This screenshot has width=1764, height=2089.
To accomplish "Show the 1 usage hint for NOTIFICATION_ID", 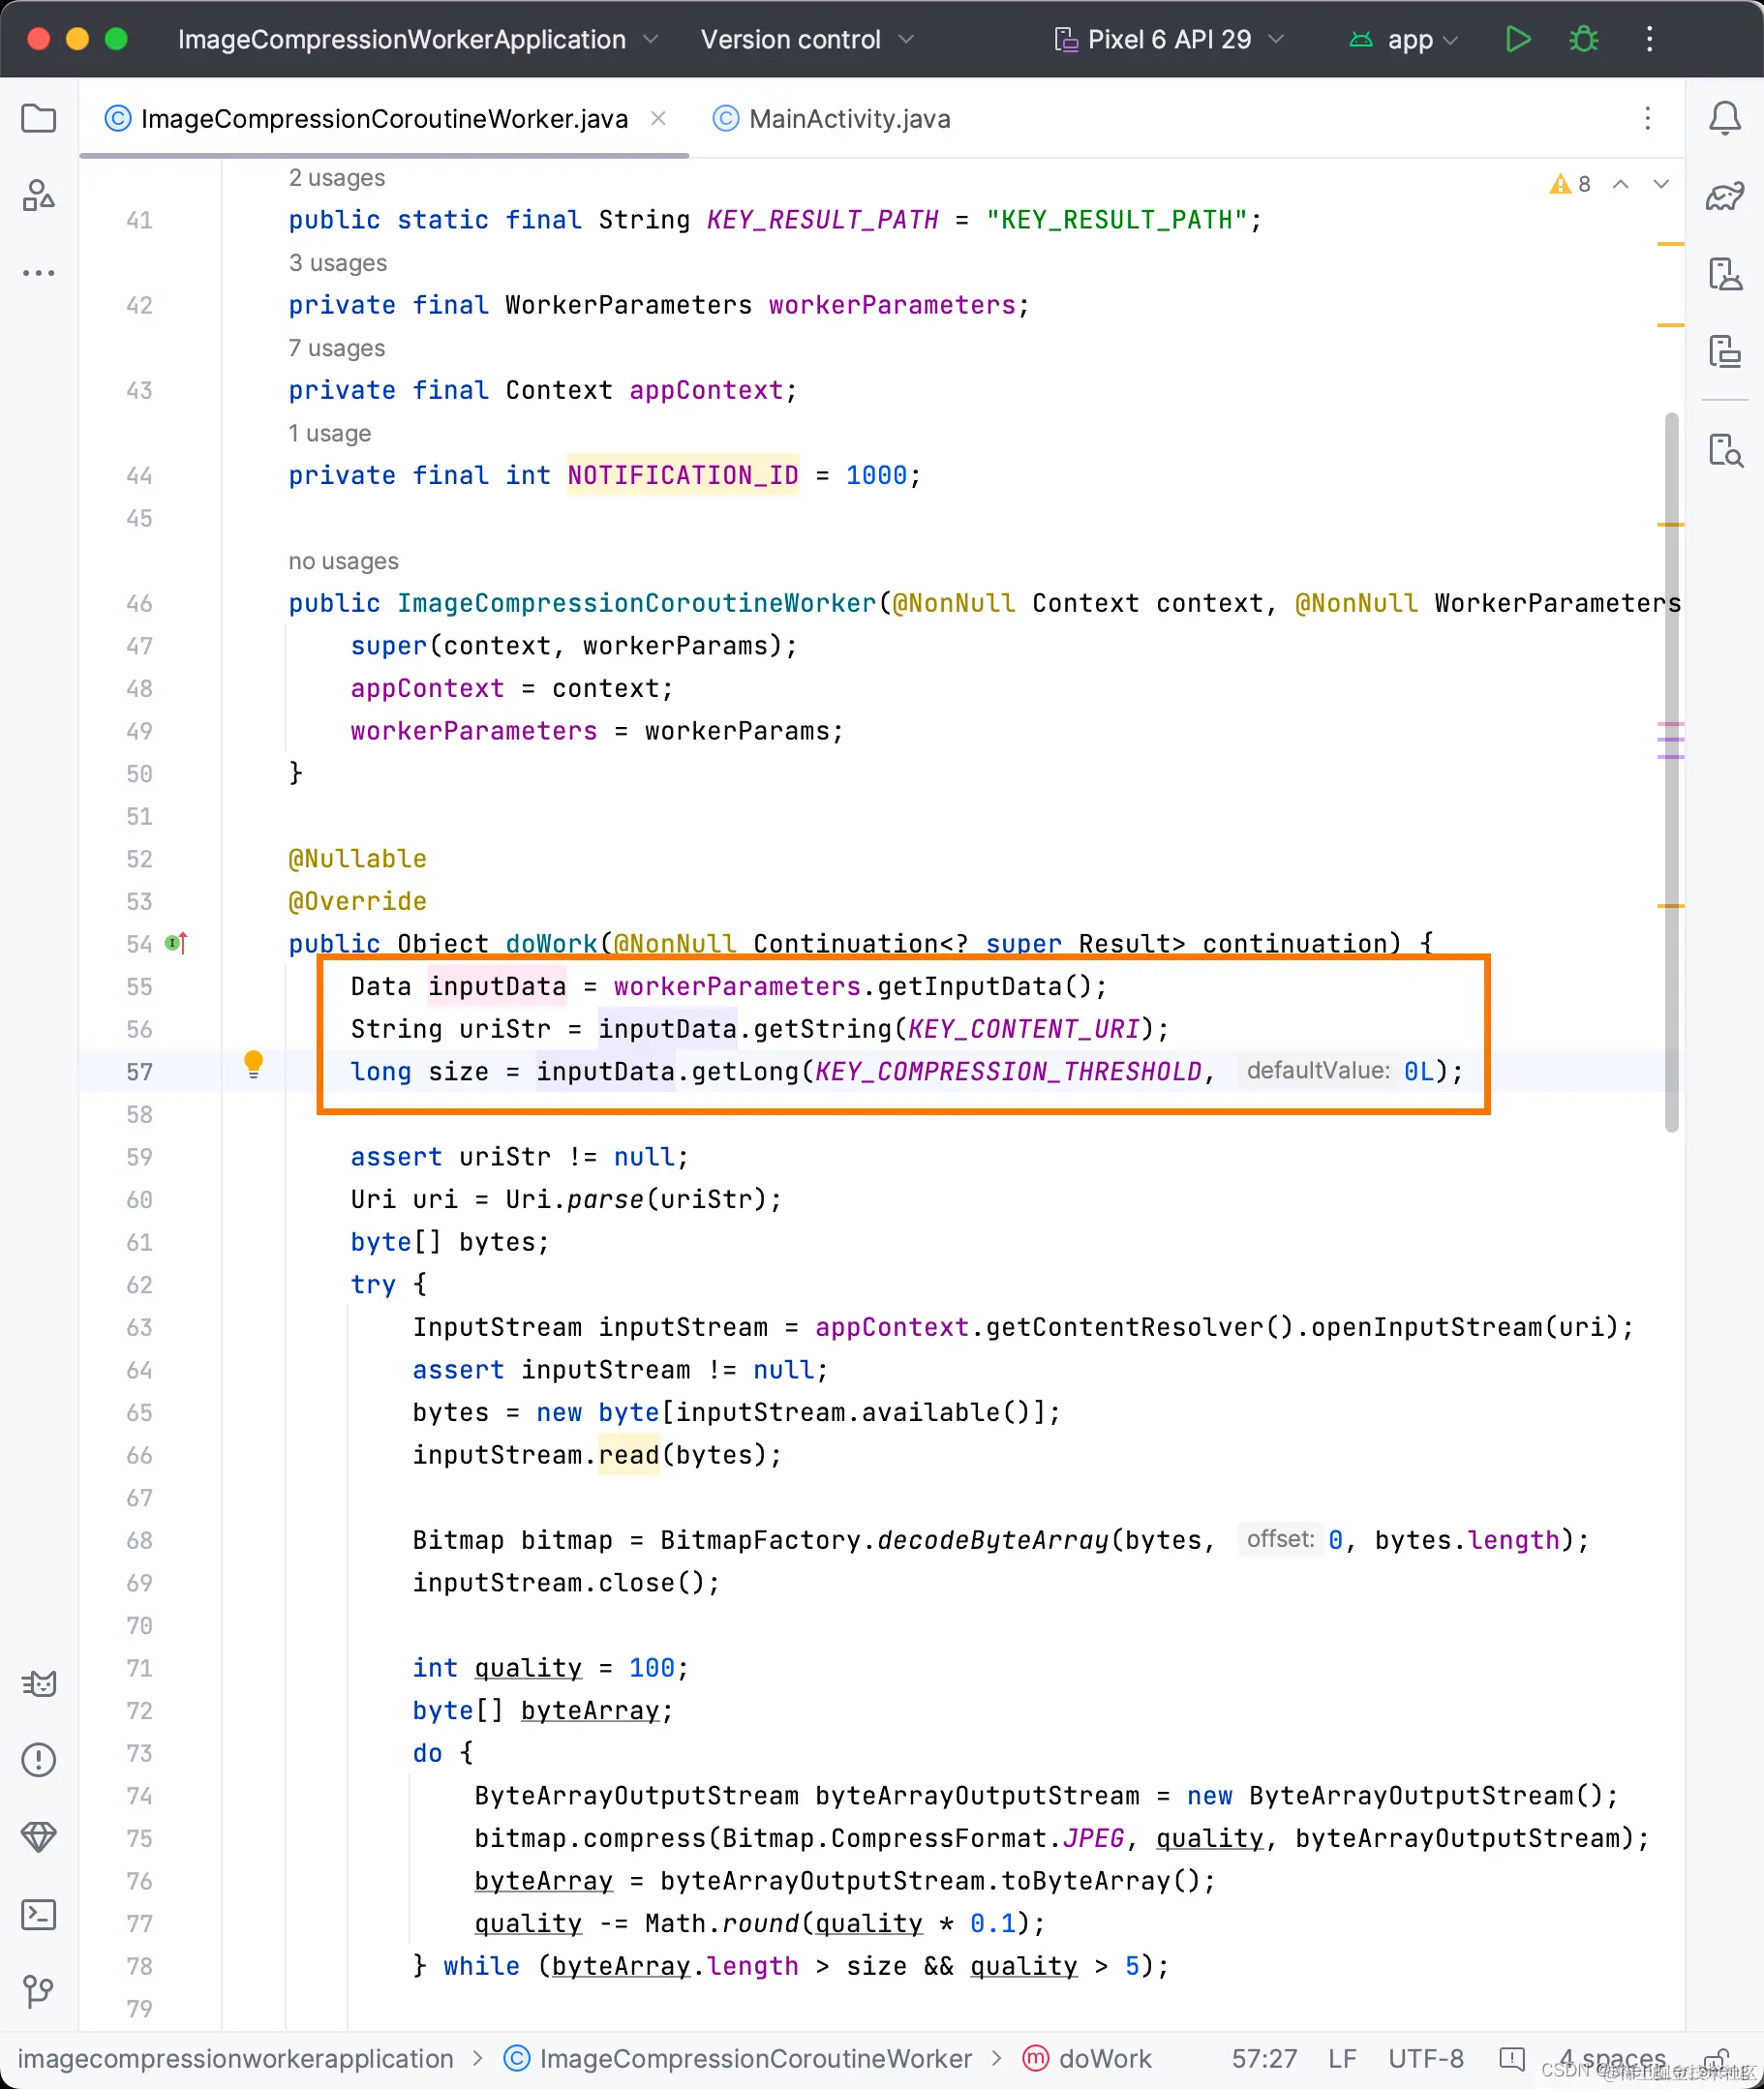I will [x=330, y=433].
